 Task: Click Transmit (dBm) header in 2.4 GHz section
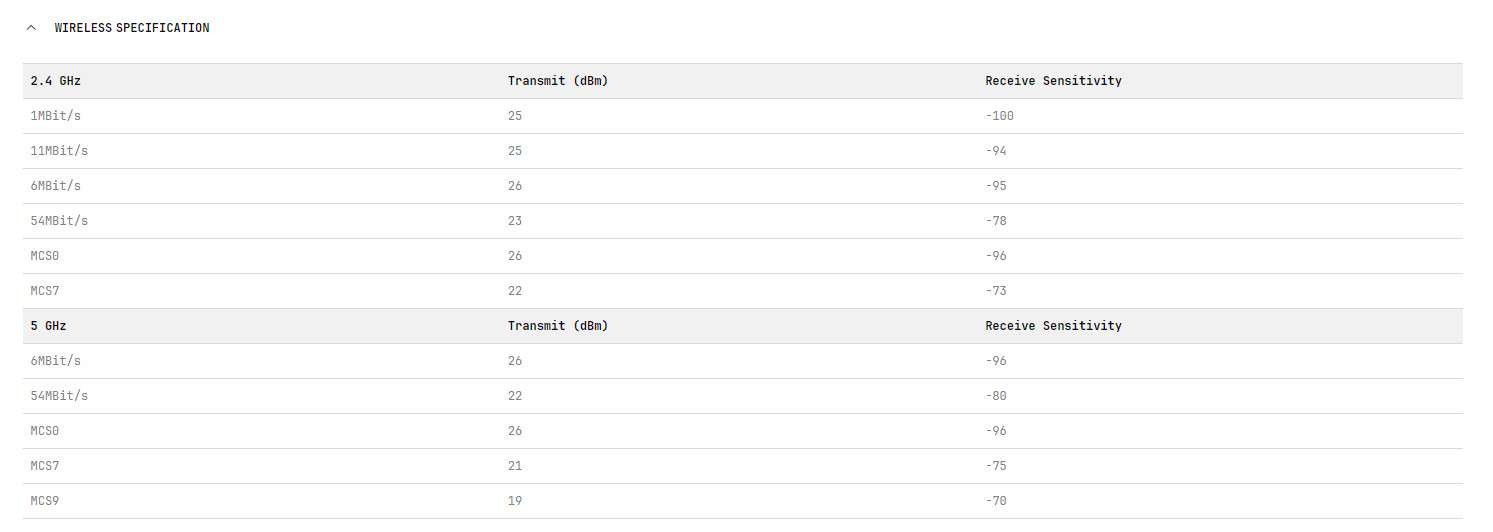(557, 81)
